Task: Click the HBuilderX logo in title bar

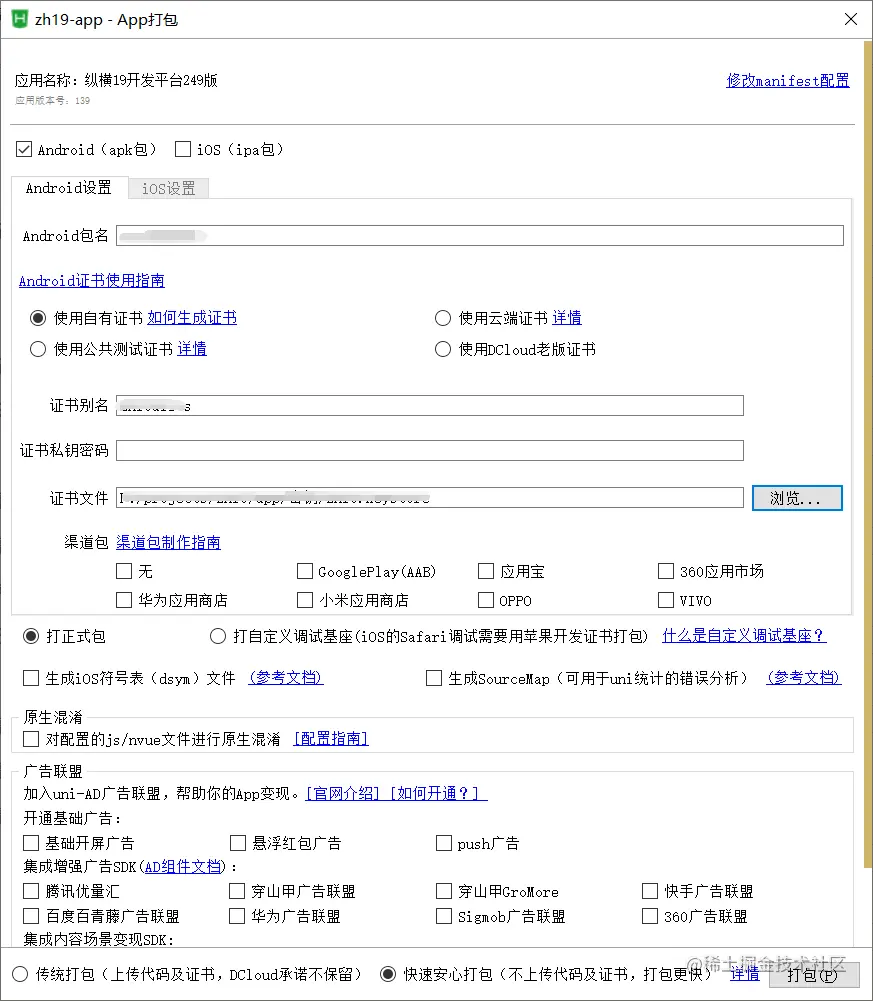Action: 20,19
